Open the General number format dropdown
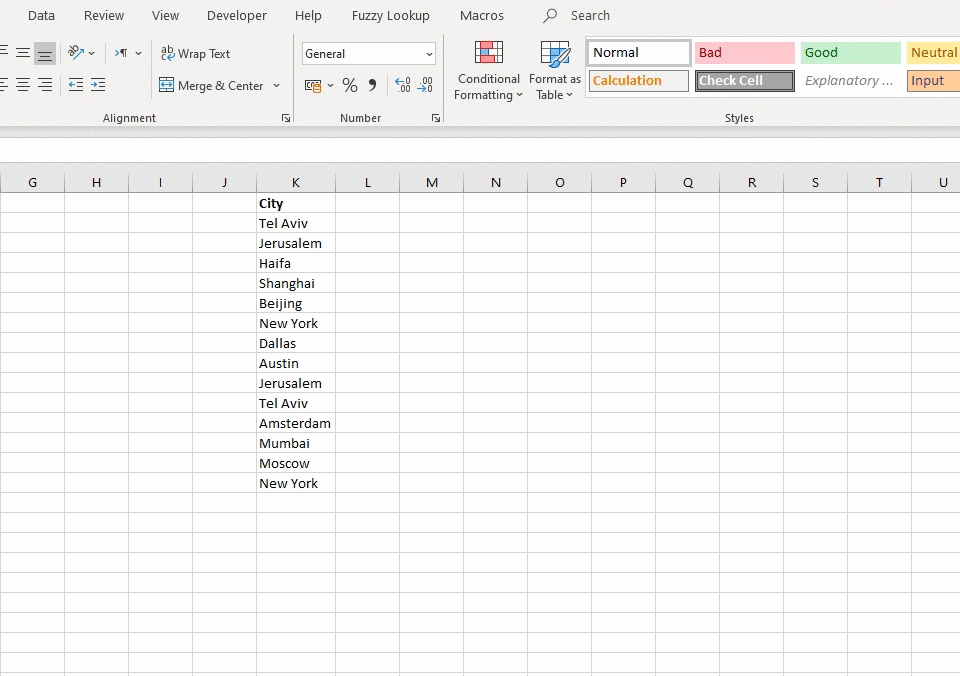This screenshot has height=676, width=960. point(429,54)
